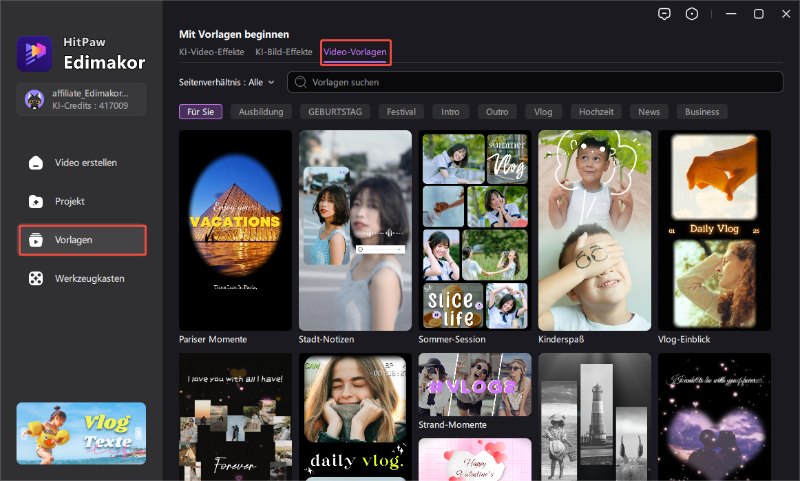Click the user avatar icon
The image size is (800, 481).
point(34,98)
